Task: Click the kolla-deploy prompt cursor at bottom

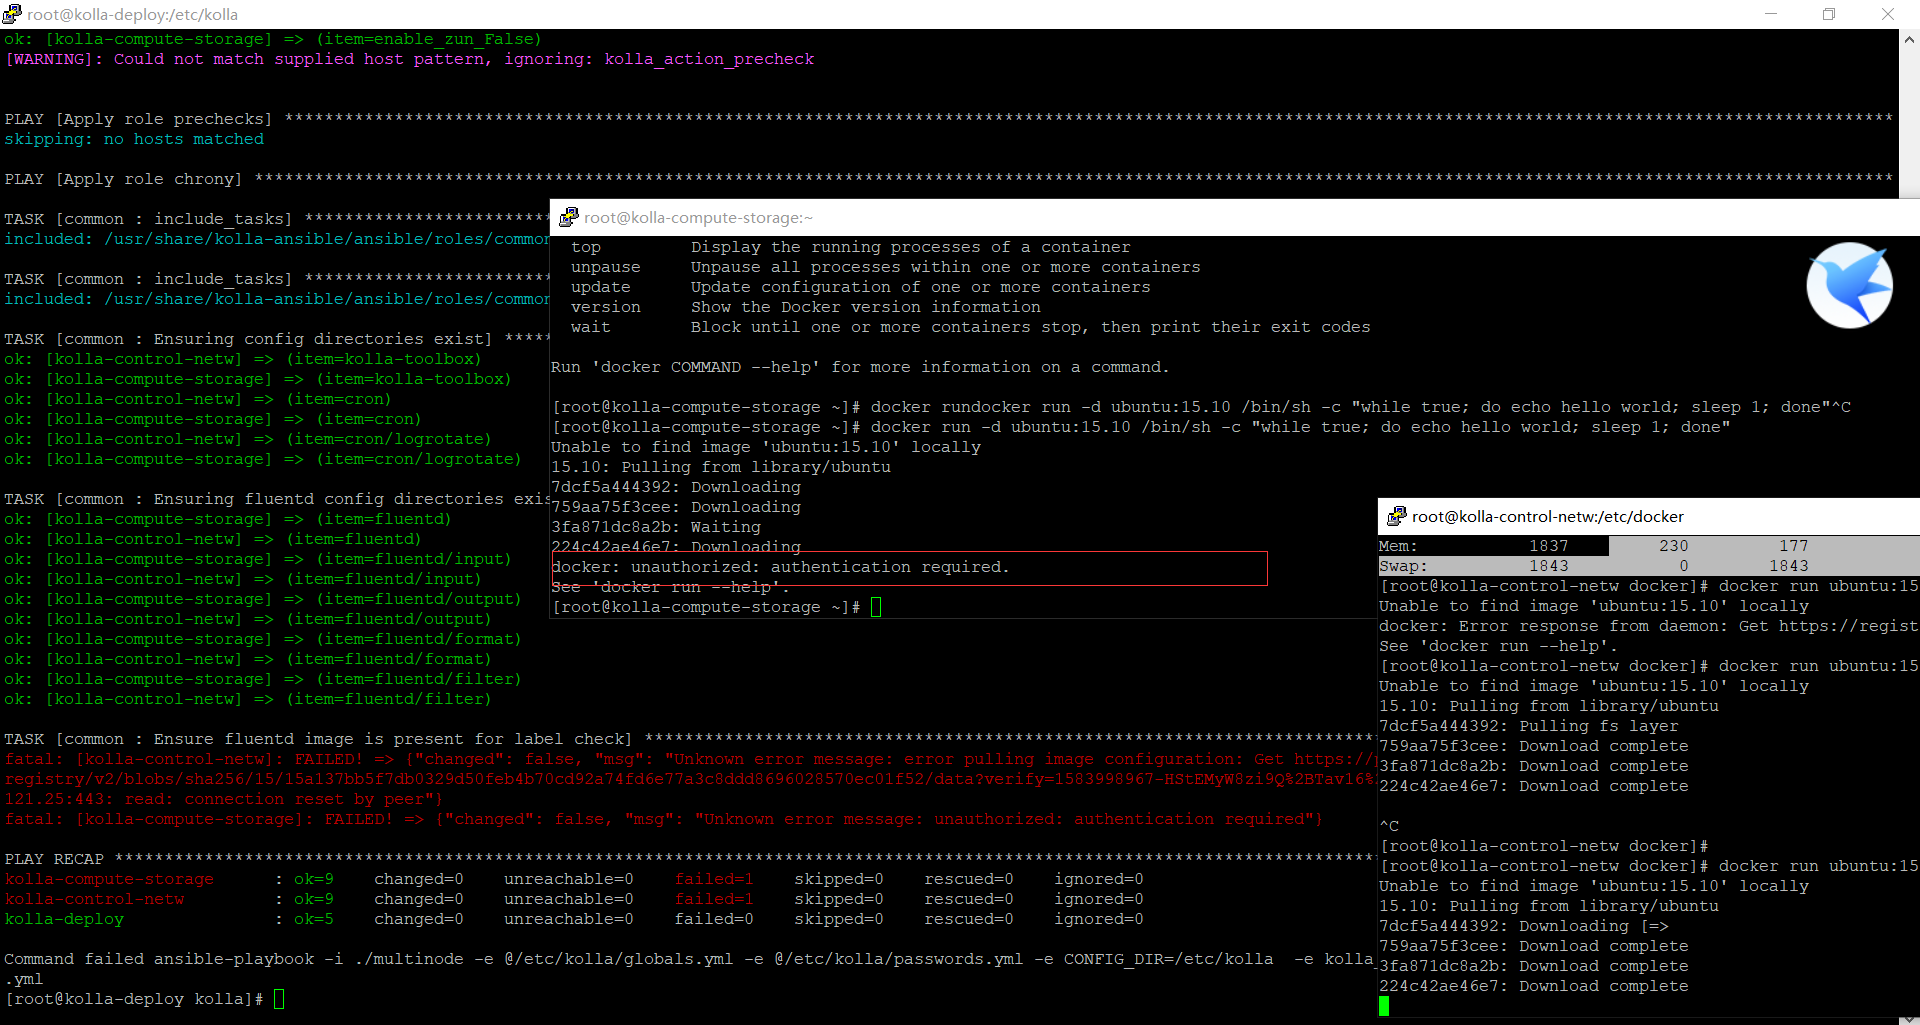Action: (x=279, y=999)
